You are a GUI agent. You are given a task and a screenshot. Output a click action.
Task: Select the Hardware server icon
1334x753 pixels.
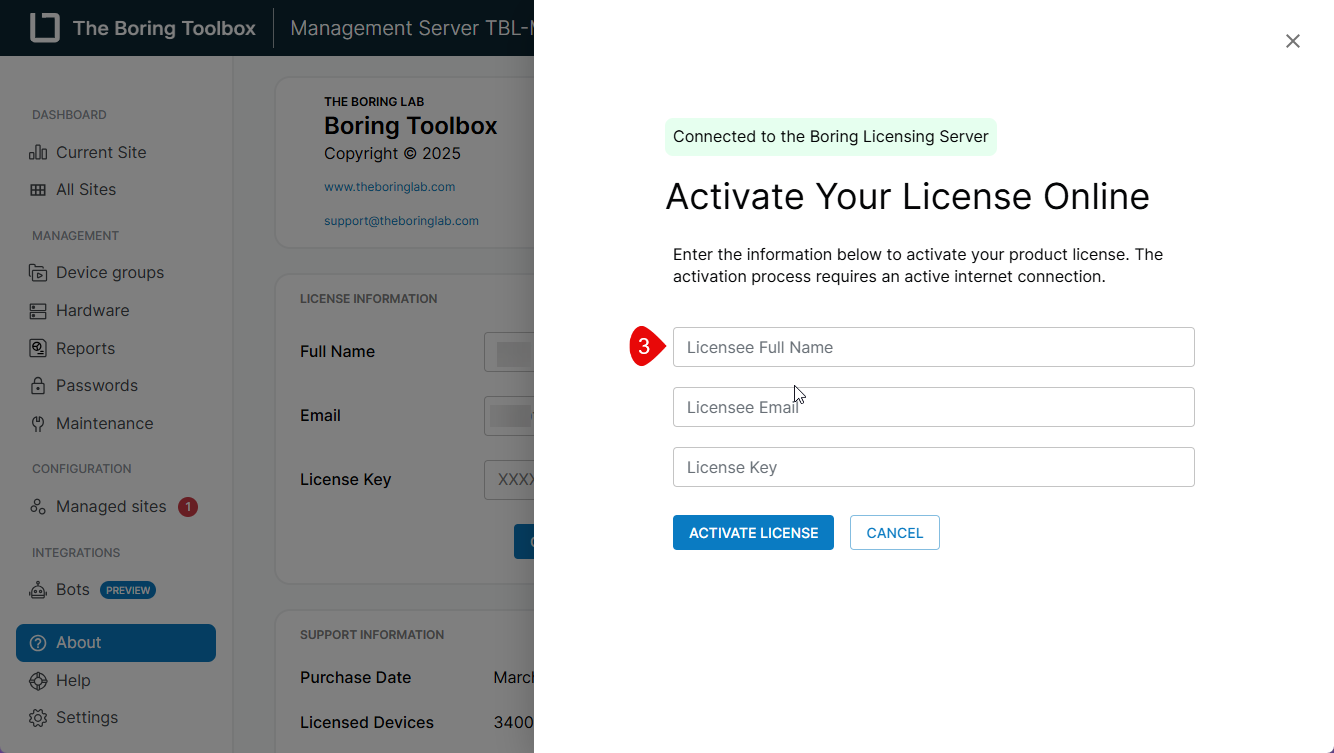point(37,310)
